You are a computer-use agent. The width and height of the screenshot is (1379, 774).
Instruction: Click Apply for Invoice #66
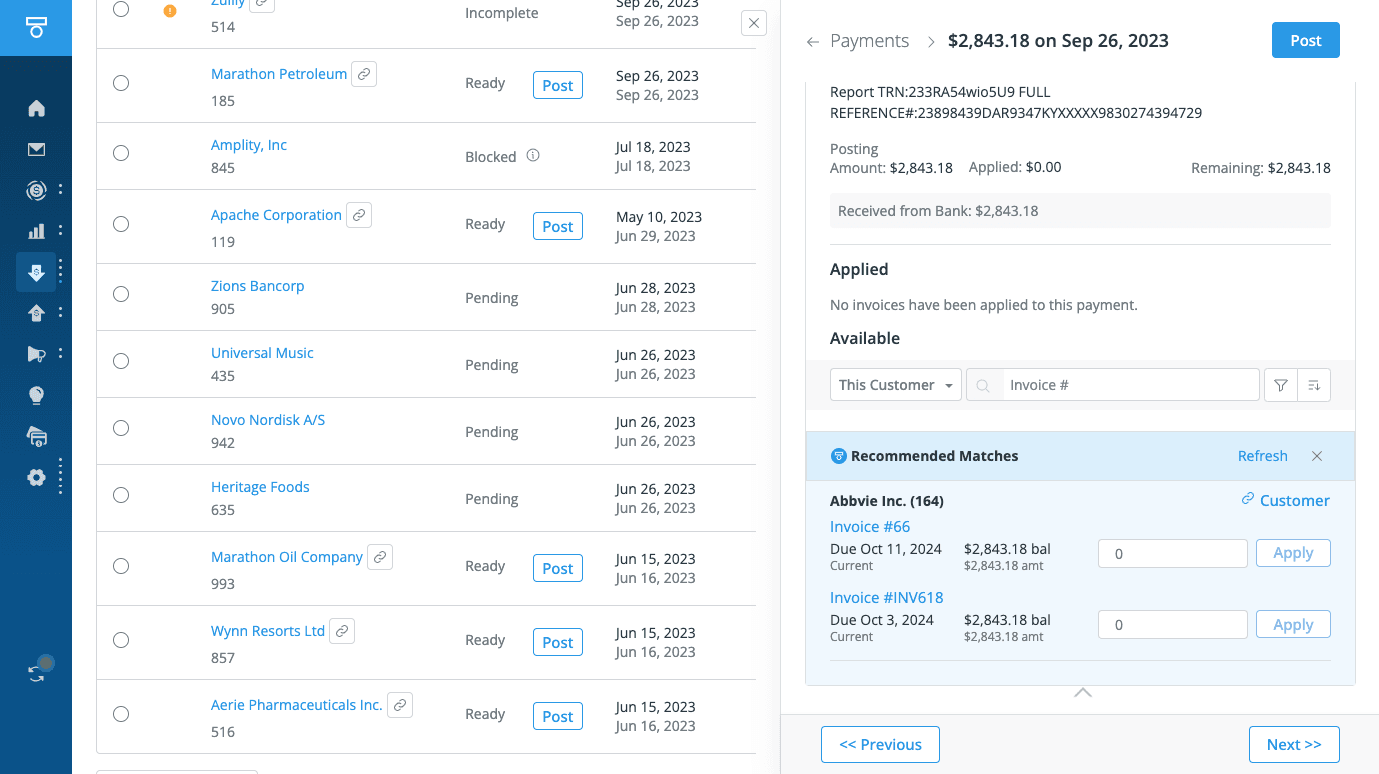1292,553
